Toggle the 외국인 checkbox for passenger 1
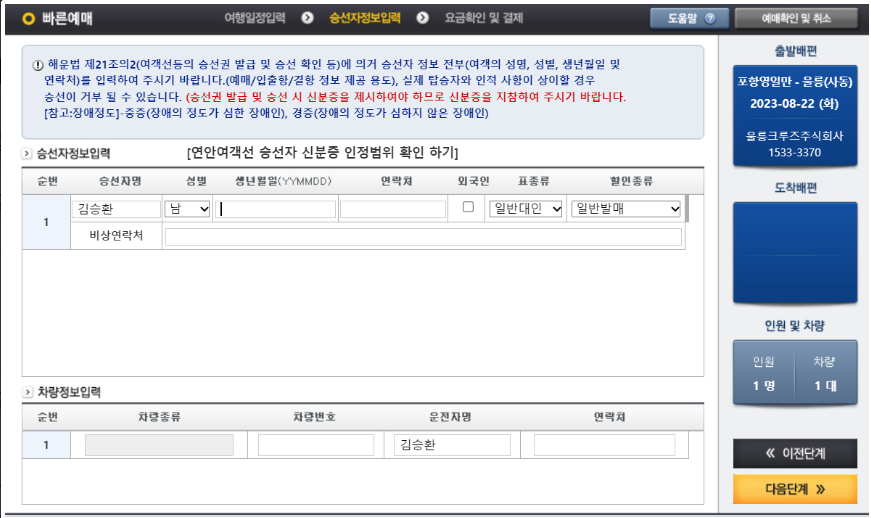The image size is (871, 518). point(468,207)
